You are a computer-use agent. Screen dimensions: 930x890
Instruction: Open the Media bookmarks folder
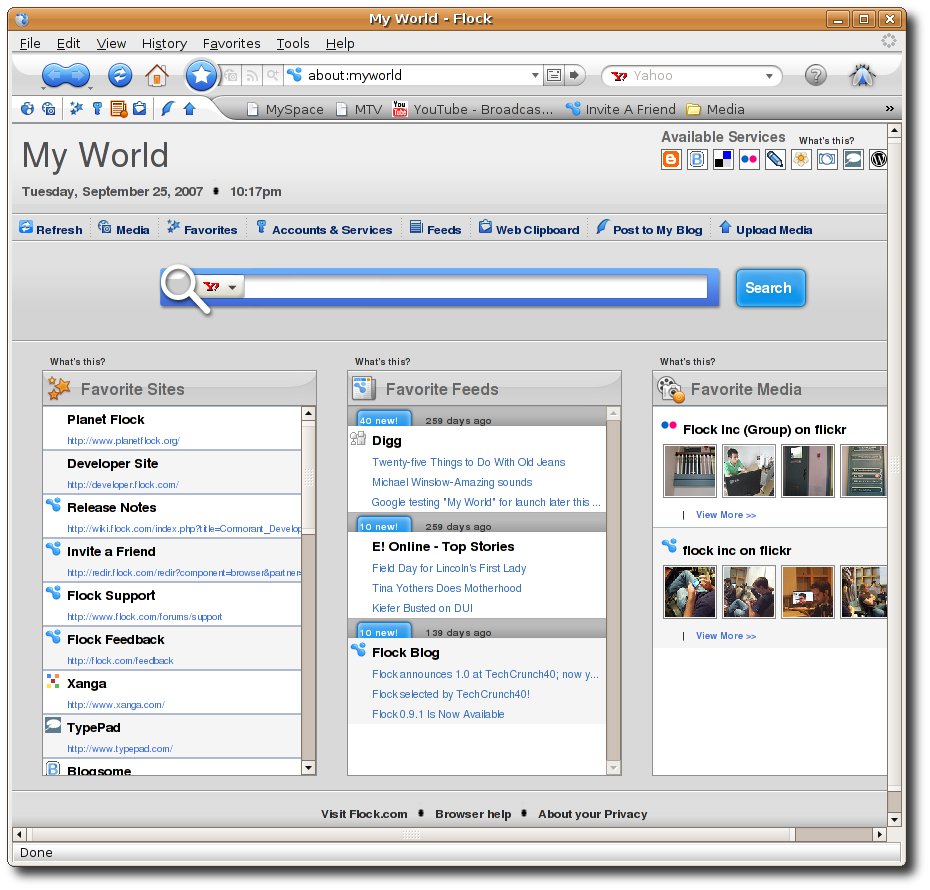715,109
